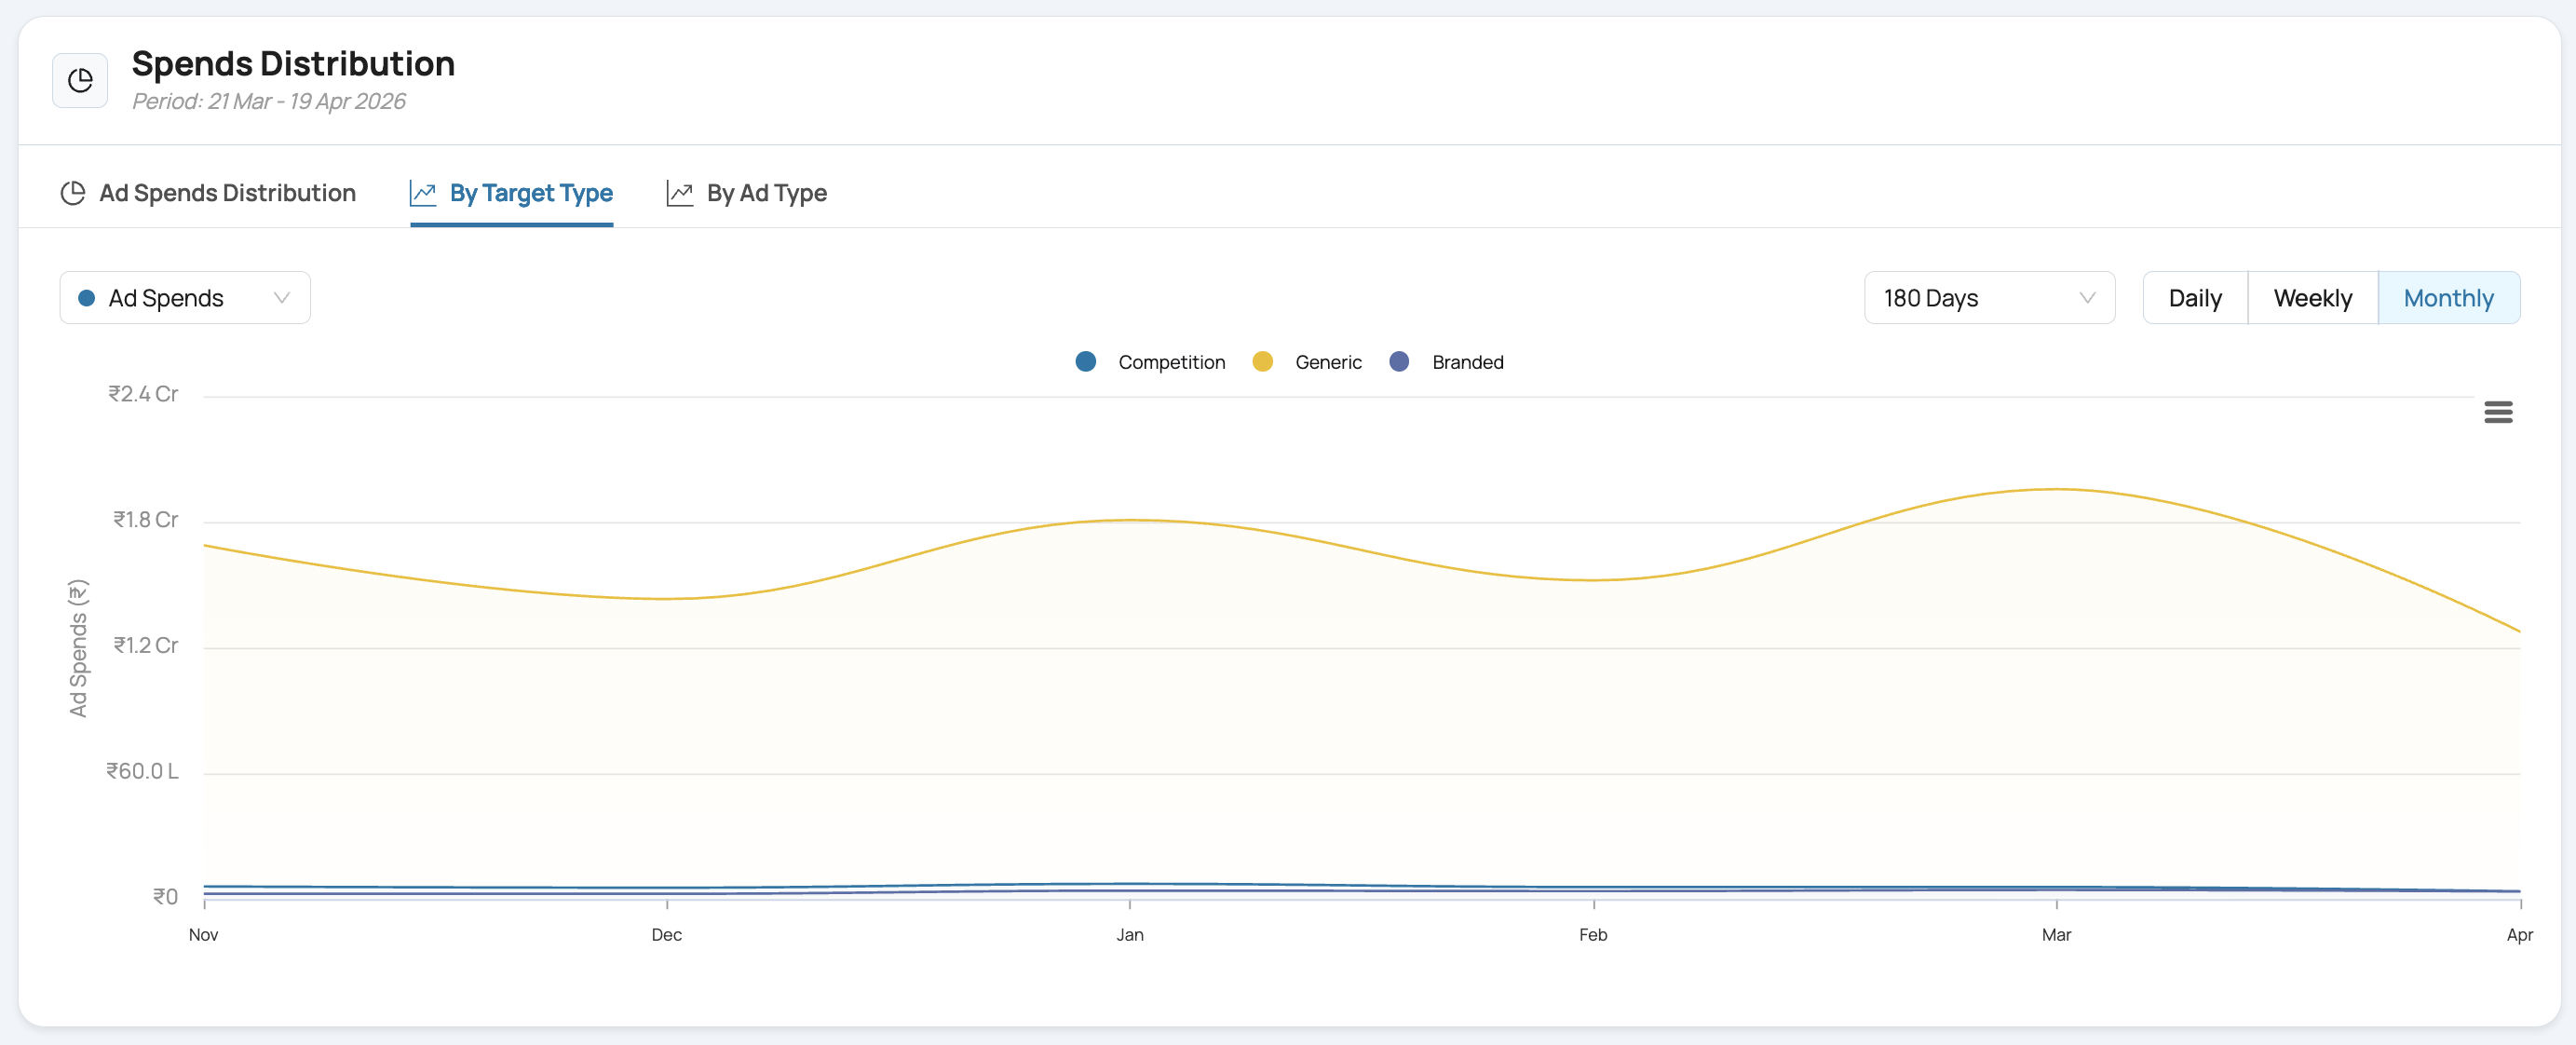The height and width of the screenshot is (1045, 2576).
Task: Toggle the Branded series in the legend
Action: [x=1446, y=362]
